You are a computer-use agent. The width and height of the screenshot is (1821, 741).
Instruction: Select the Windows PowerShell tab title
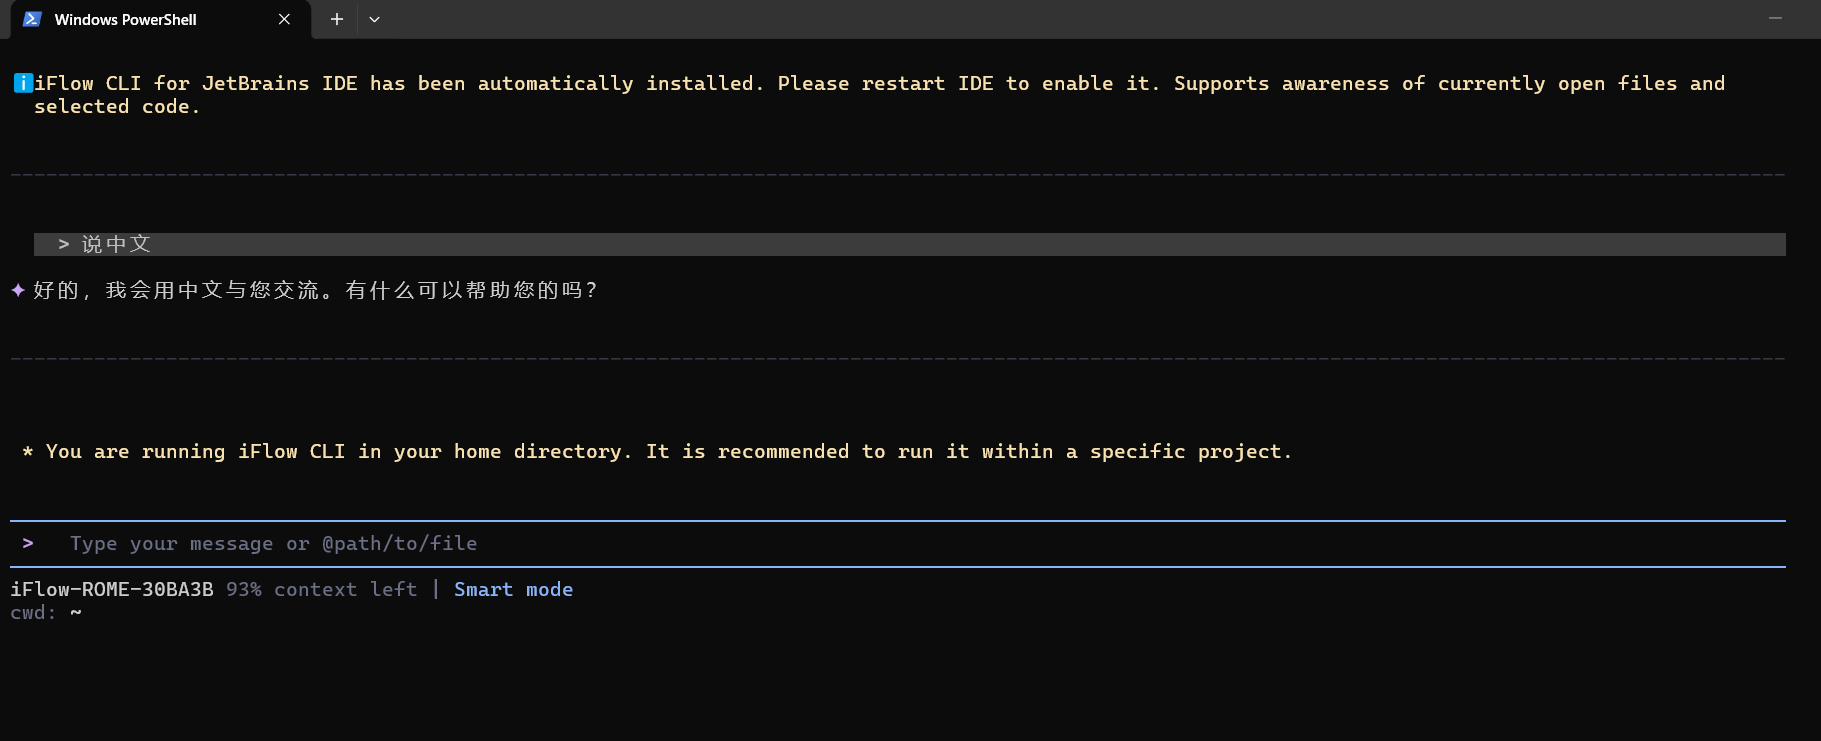click(125, 19)
